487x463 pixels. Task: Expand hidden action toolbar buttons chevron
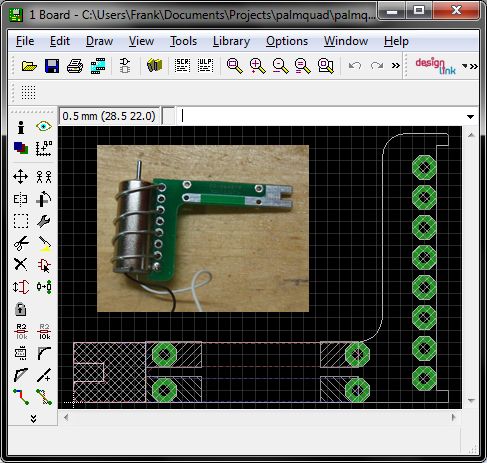pyautogui.click(x=396, y=65)
